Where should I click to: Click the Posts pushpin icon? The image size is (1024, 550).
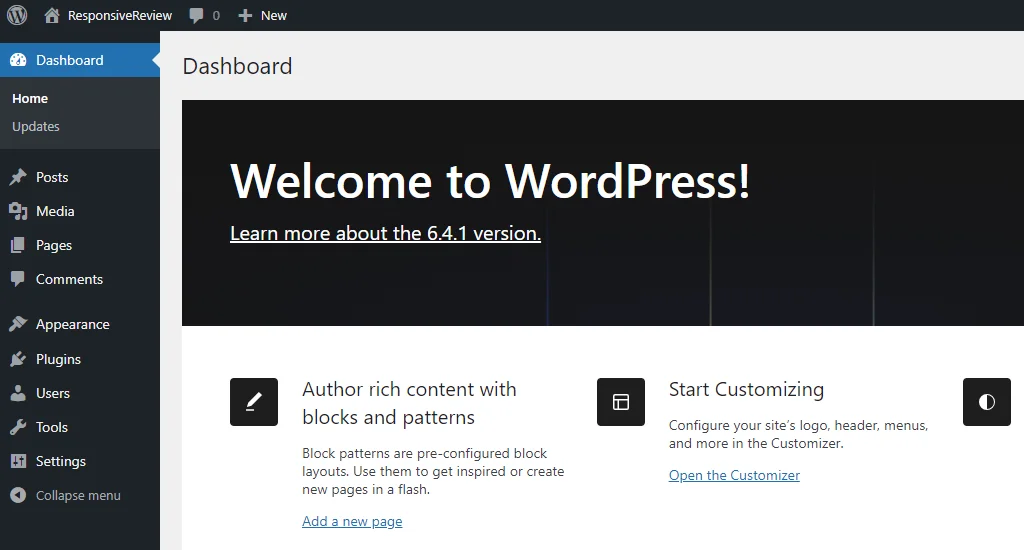18,177
